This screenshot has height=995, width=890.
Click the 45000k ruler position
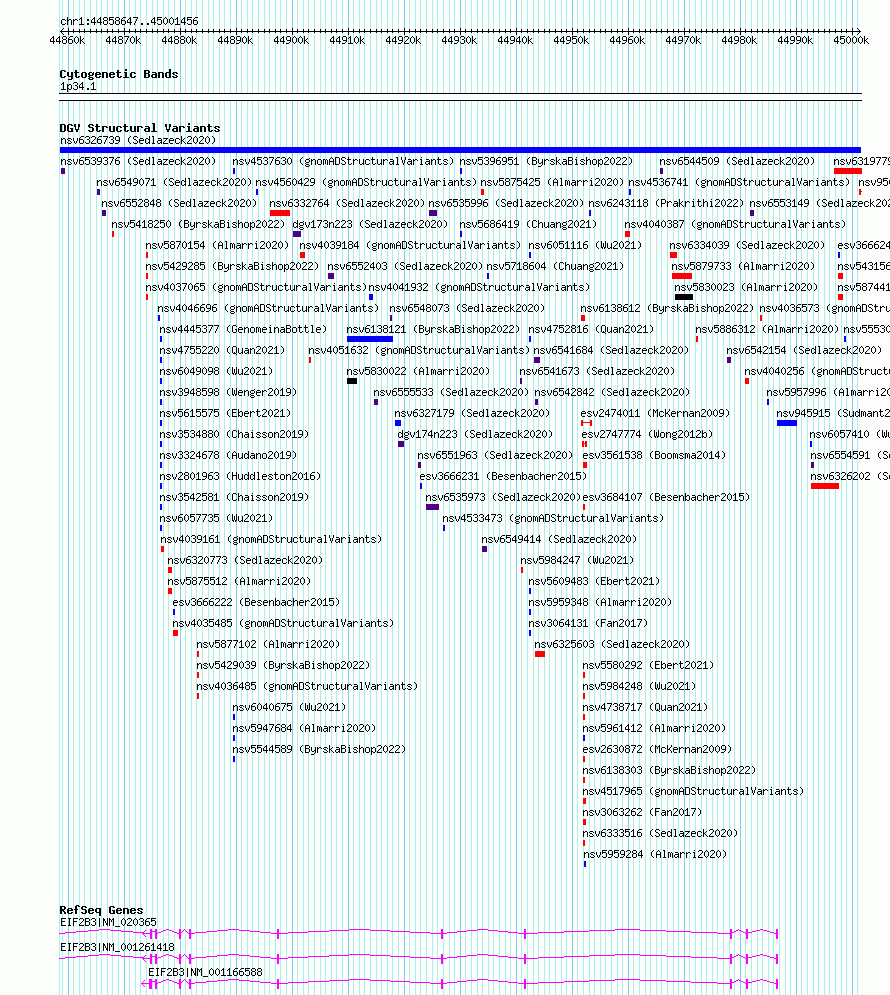[851, 40]
